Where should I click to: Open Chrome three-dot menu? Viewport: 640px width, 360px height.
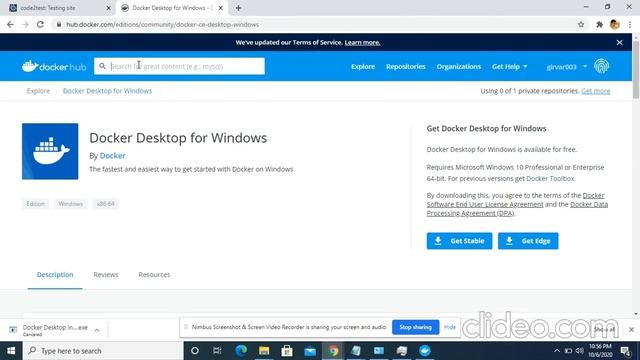coord(630,24)
